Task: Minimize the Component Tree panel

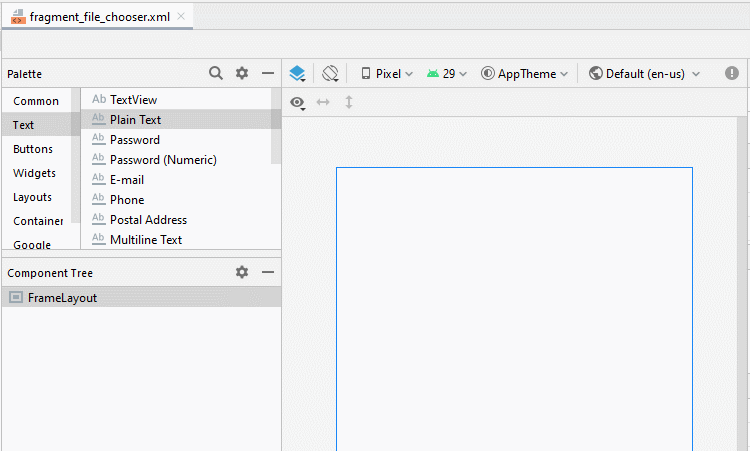Action: click(268, 272)
